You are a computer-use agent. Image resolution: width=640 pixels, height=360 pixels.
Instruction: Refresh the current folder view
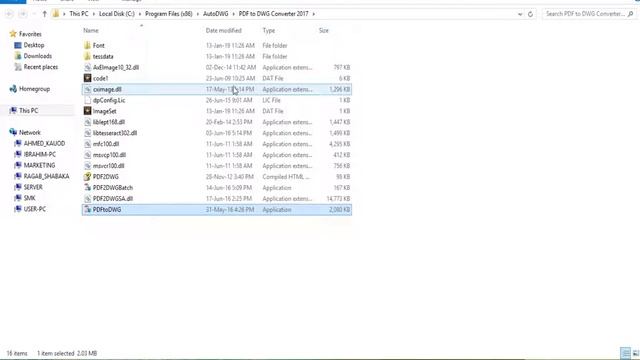point(530,14)
